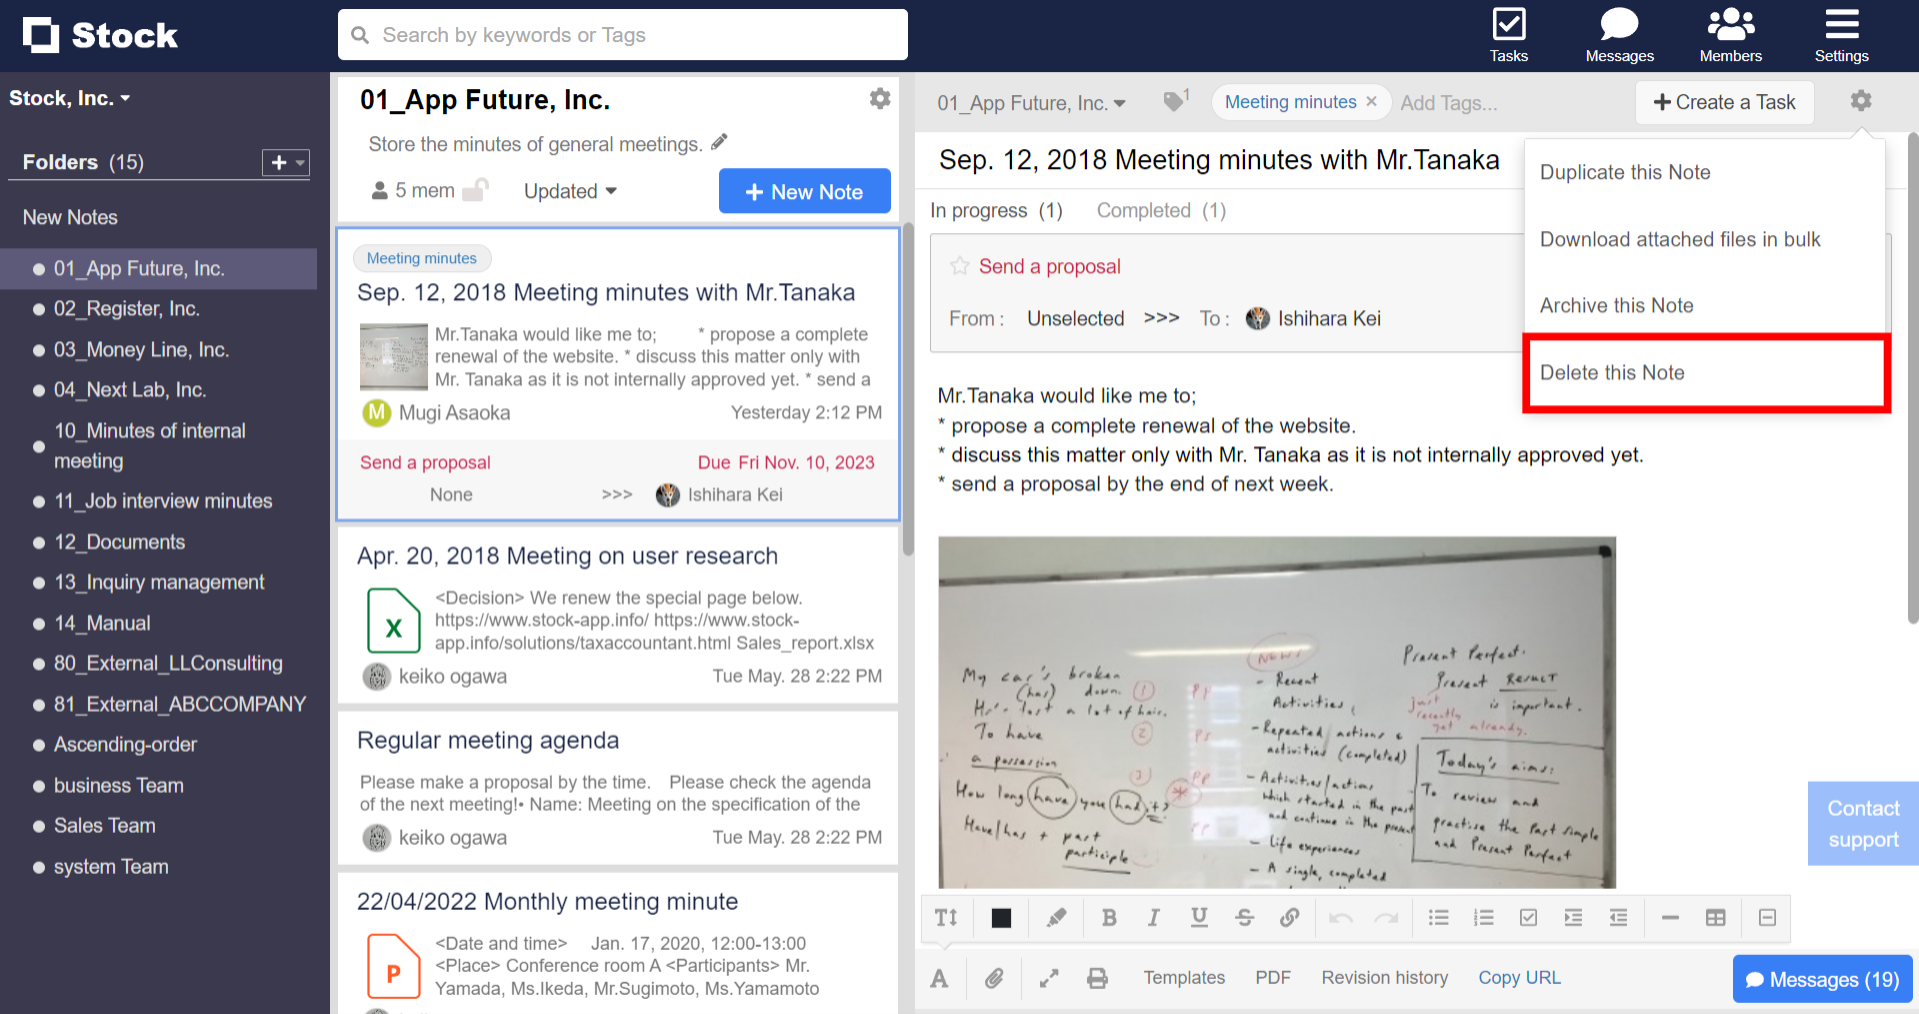Apply strikethrough formatting icon
Viewport: 1919px width, 1014px height.
click(x=1244, y=918)
